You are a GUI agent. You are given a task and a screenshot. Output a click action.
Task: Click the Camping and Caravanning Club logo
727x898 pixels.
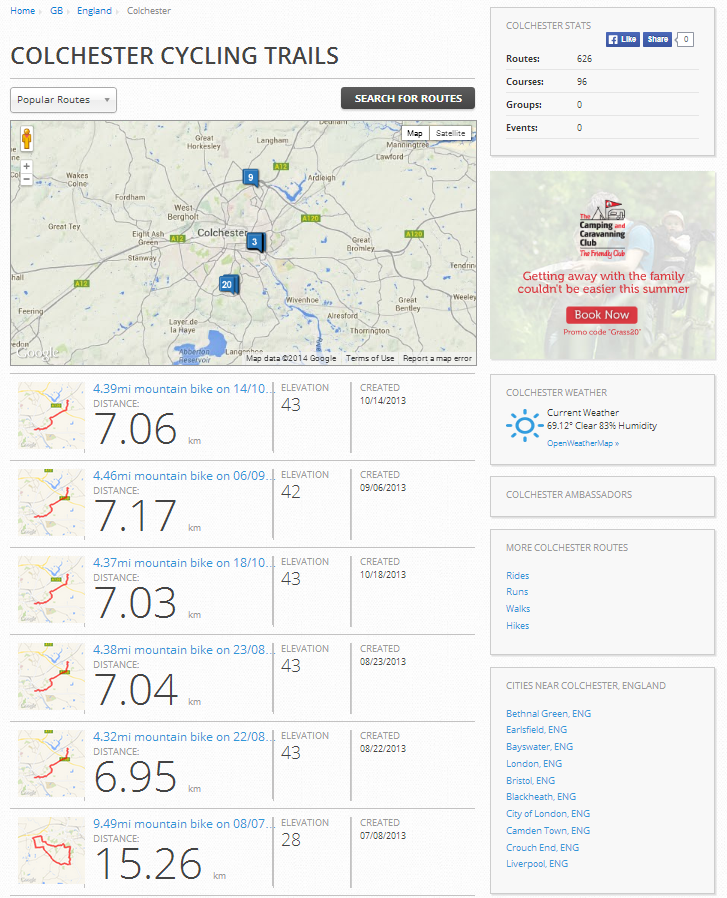(x=602, y=229)
